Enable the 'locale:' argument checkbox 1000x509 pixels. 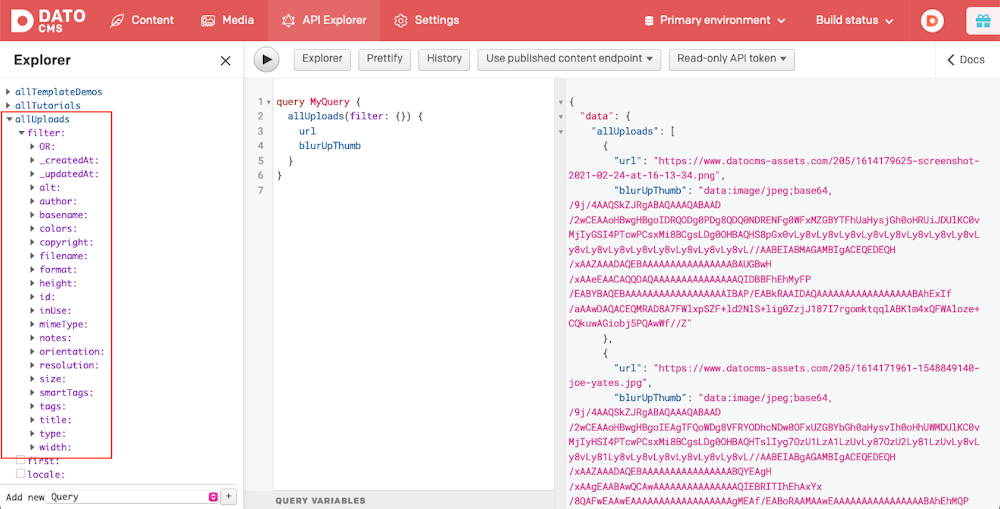coord(20,474)
